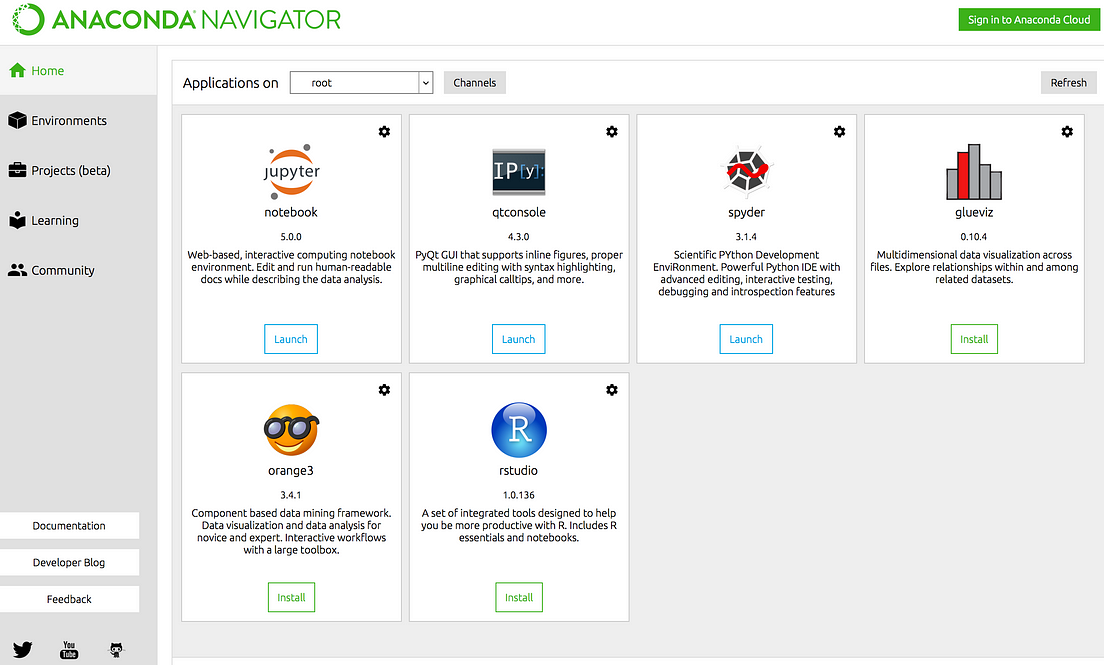Sign in to Anaconda Cloud
The width and height of the screenshot is (1104, 665).
(x=1029, y=20)
